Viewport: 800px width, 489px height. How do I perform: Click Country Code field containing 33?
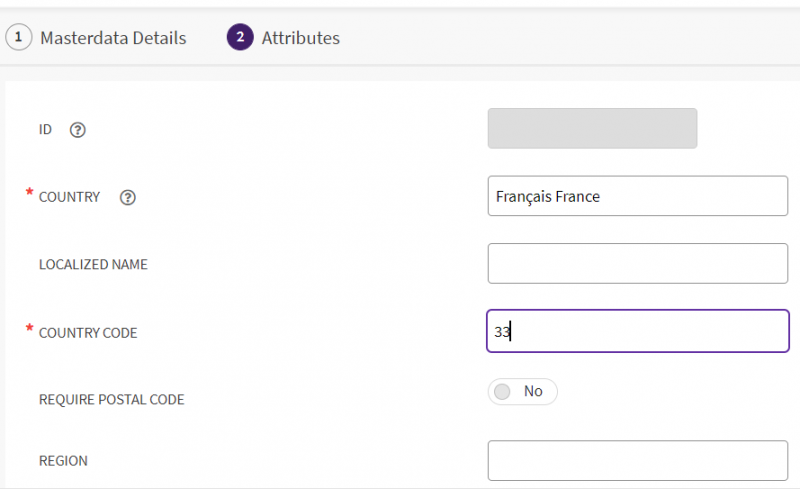click(x=637, y=331)
